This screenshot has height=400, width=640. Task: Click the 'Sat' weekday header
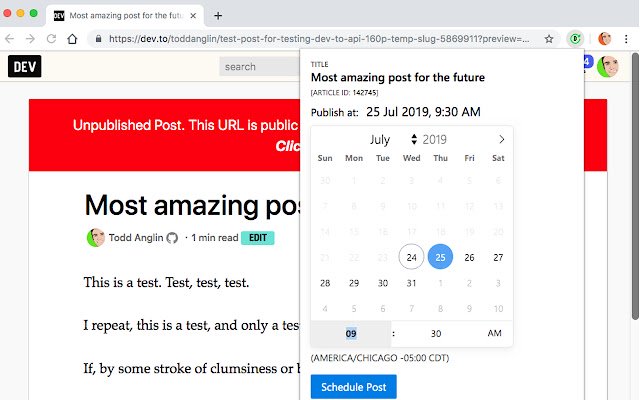click(498, 158)
